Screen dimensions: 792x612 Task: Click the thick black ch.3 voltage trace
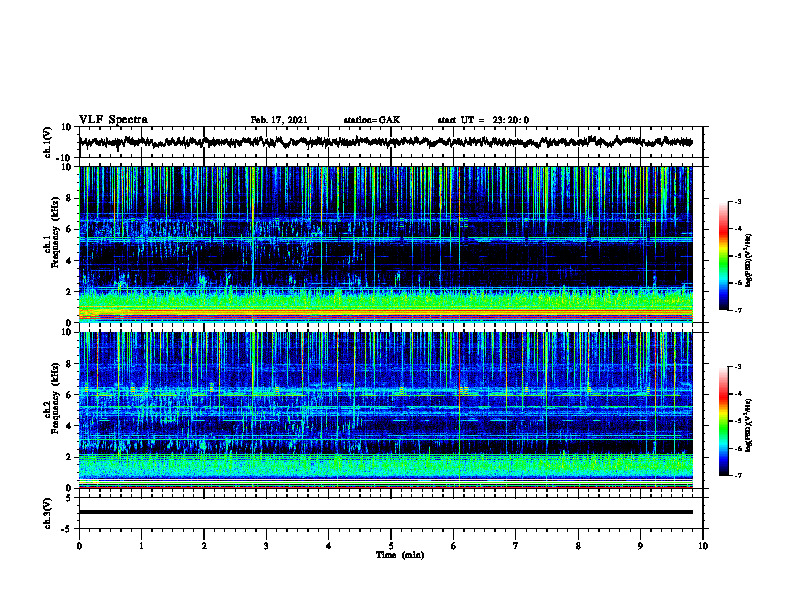(385, 512)
